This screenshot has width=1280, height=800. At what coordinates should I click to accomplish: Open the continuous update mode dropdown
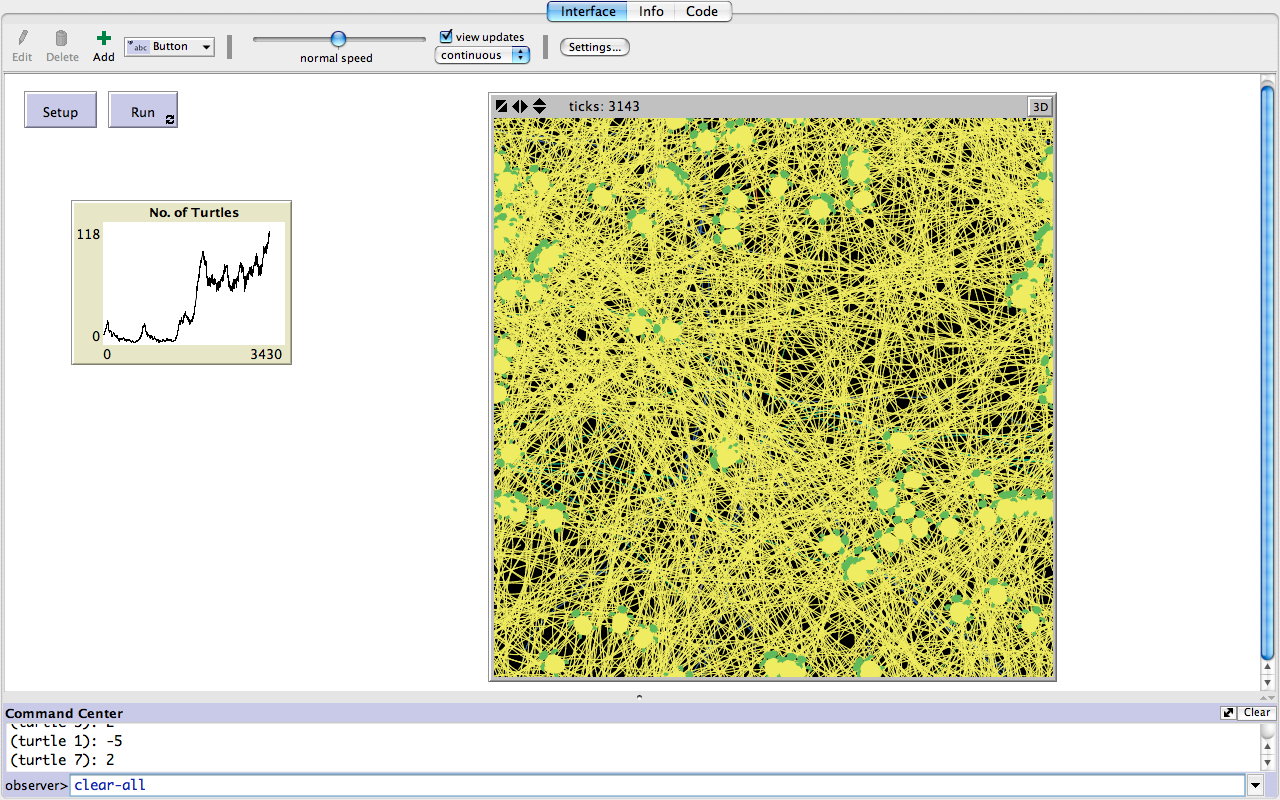pos(482,56)
